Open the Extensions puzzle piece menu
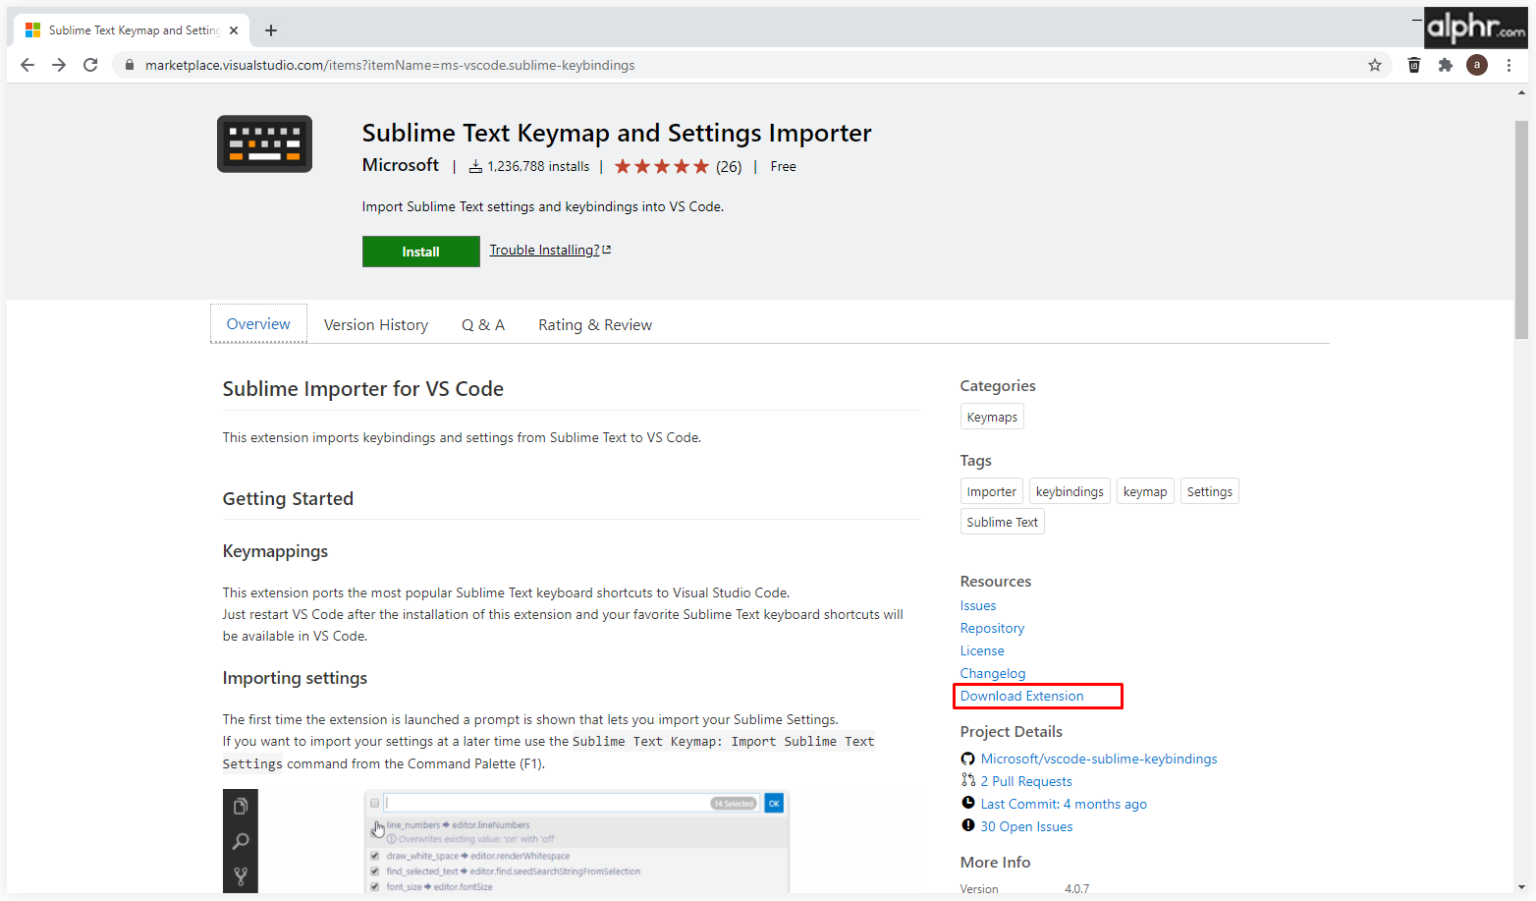1536x901 pixels. coord(1445,65)
